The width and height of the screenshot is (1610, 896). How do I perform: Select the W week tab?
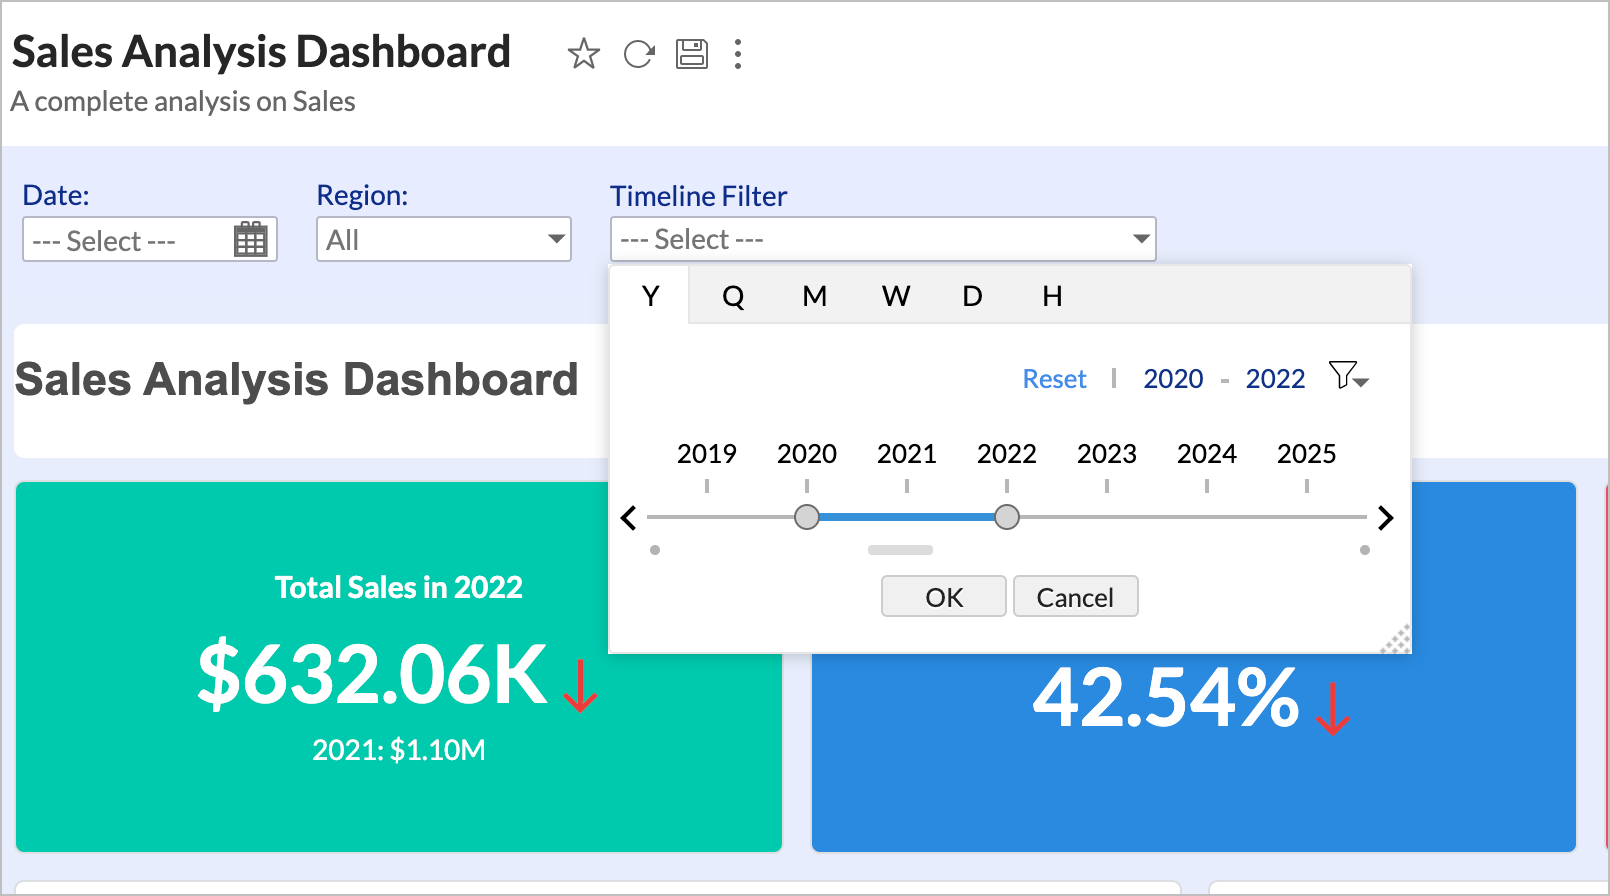click(895, 297)
